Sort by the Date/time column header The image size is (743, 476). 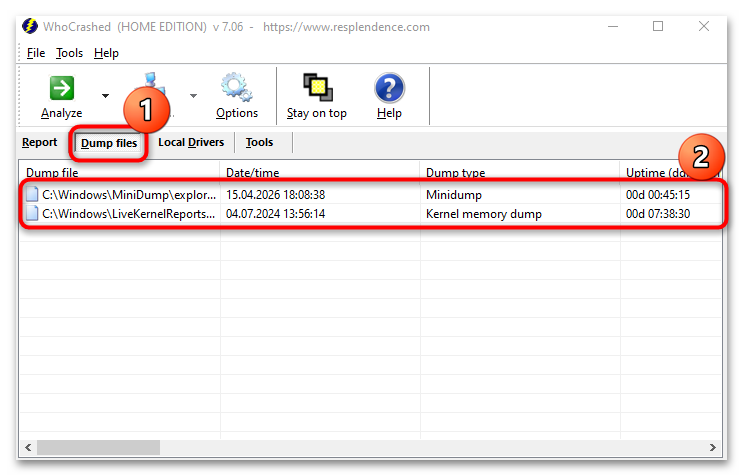click(x=320, y=171)
